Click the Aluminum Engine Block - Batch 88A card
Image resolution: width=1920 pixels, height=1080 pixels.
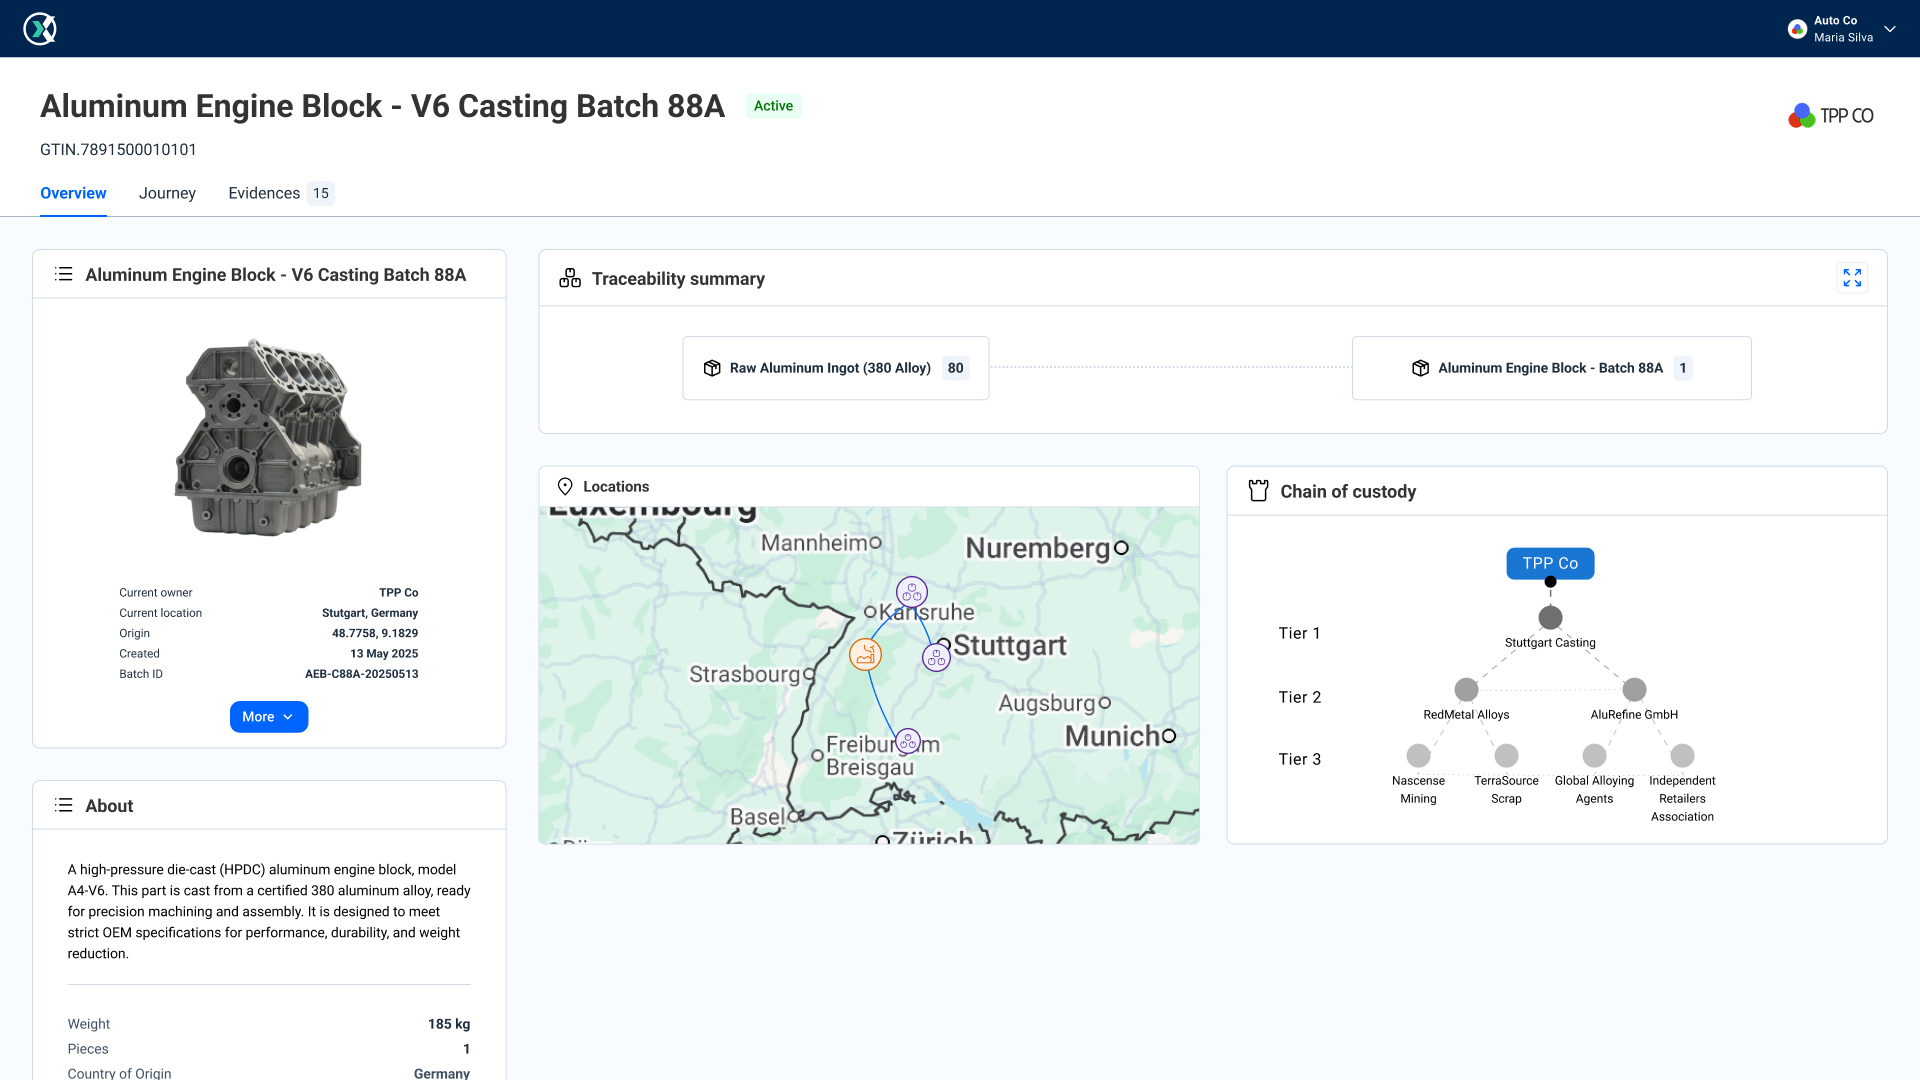(x=1551, y=368)
